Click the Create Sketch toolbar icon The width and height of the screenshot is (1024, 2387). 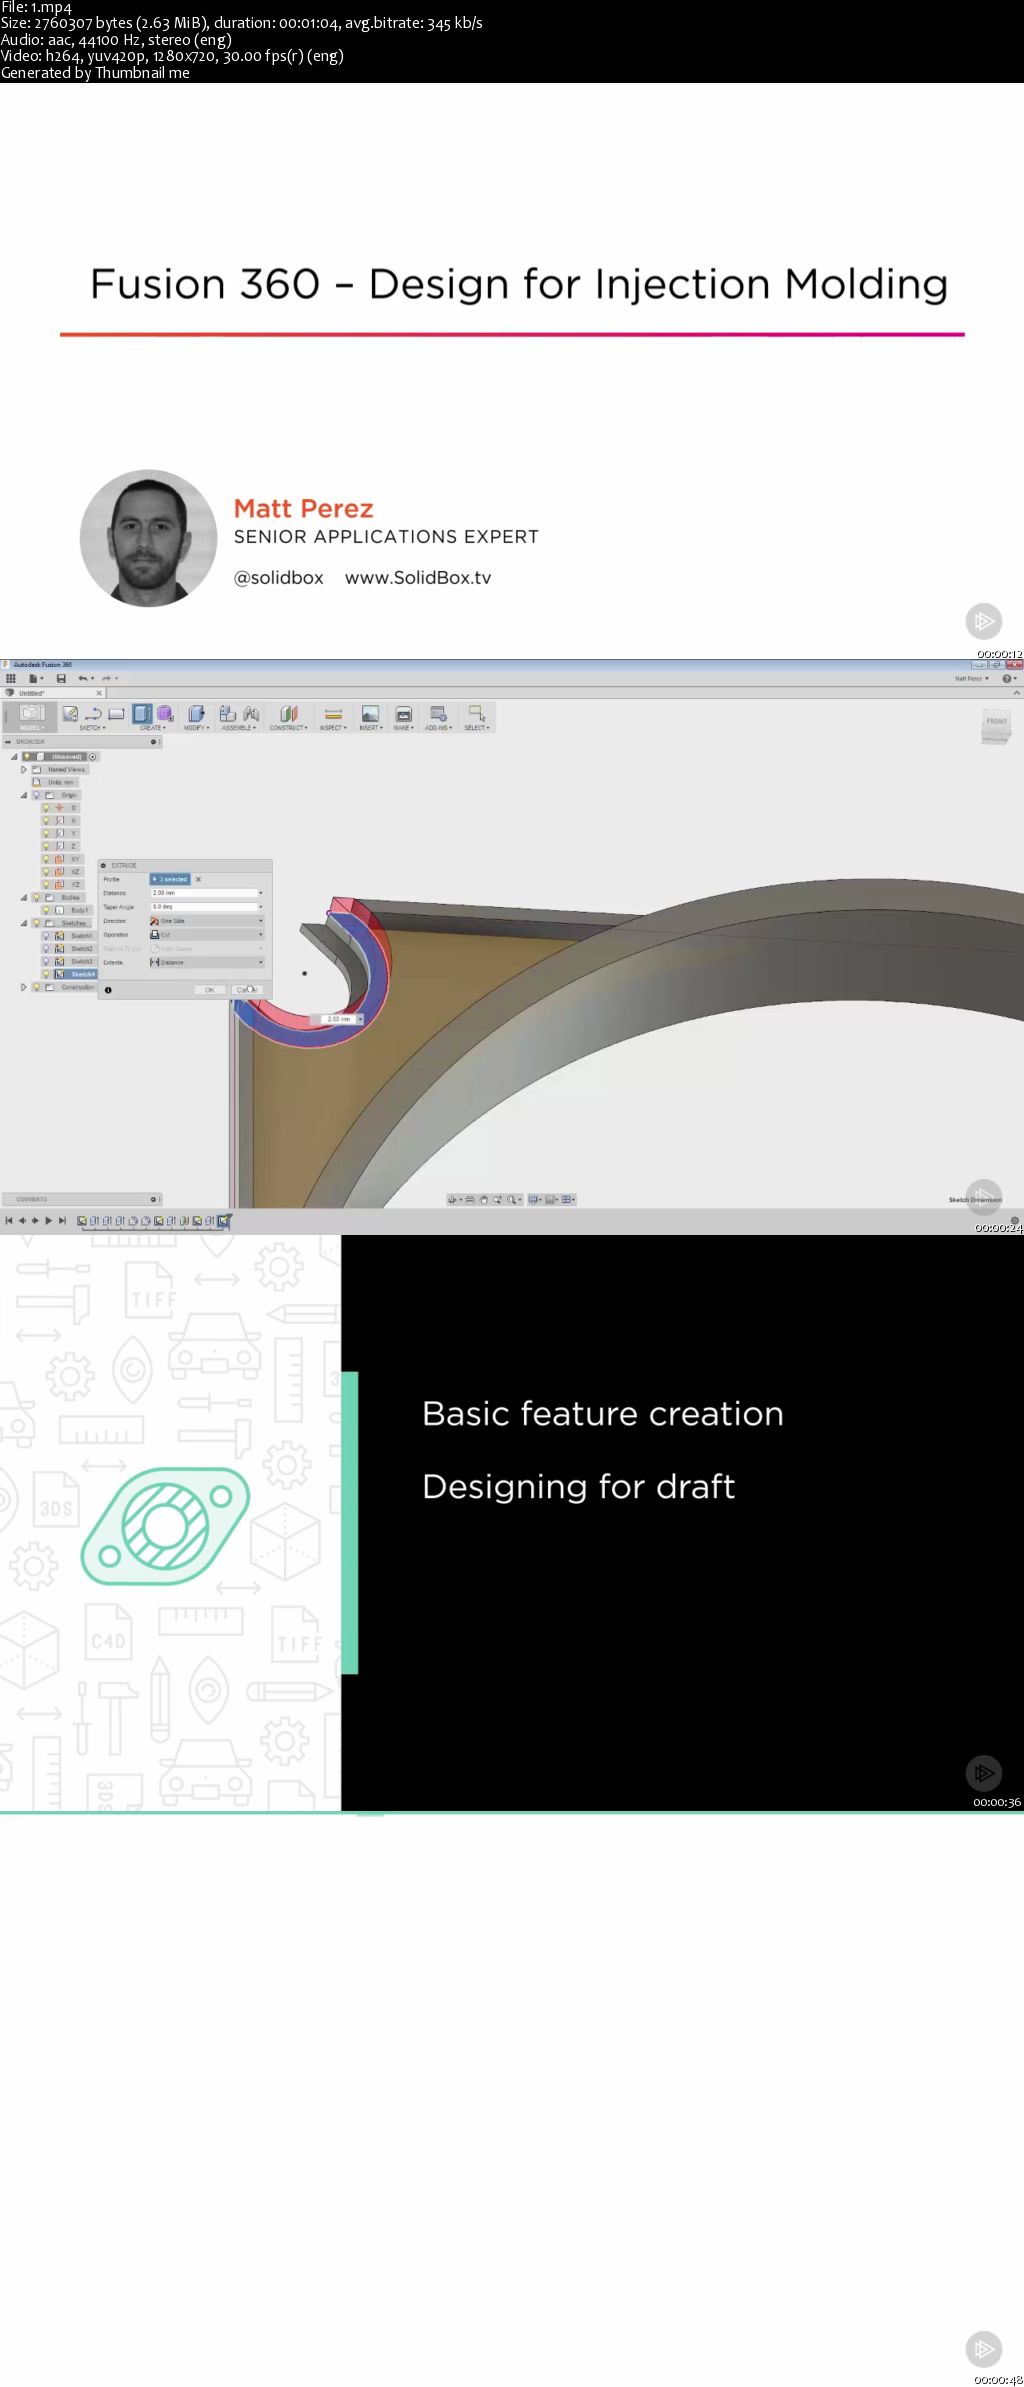(70, 713)
